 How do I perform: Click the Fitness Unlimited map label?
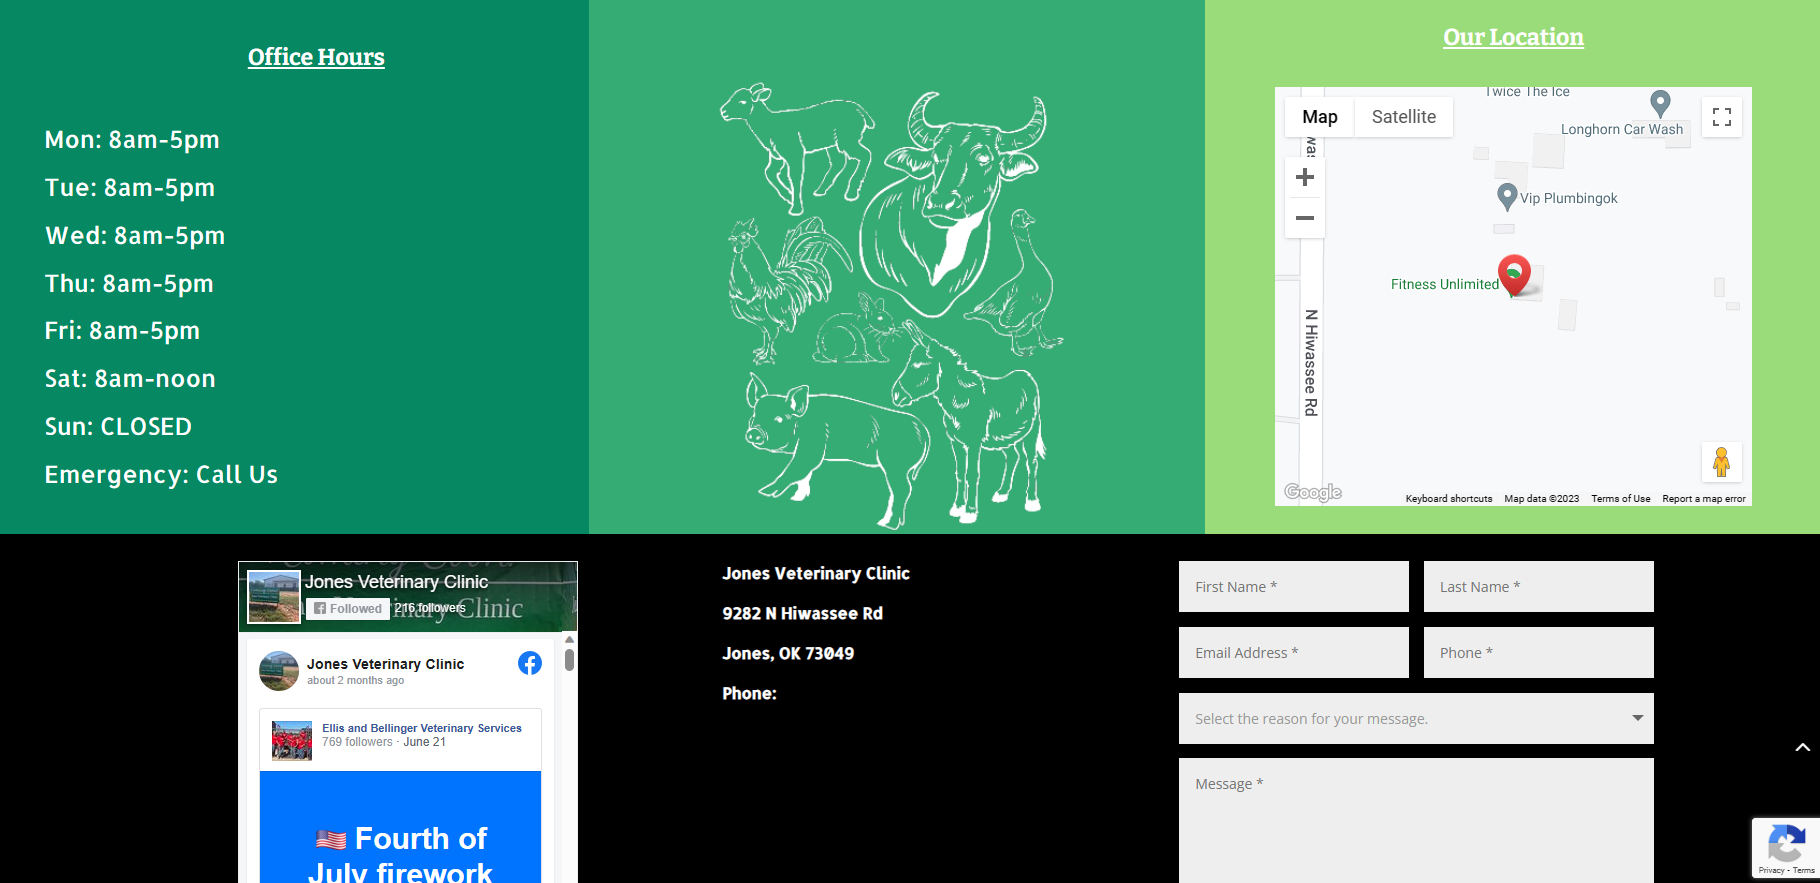point(1444,284)
